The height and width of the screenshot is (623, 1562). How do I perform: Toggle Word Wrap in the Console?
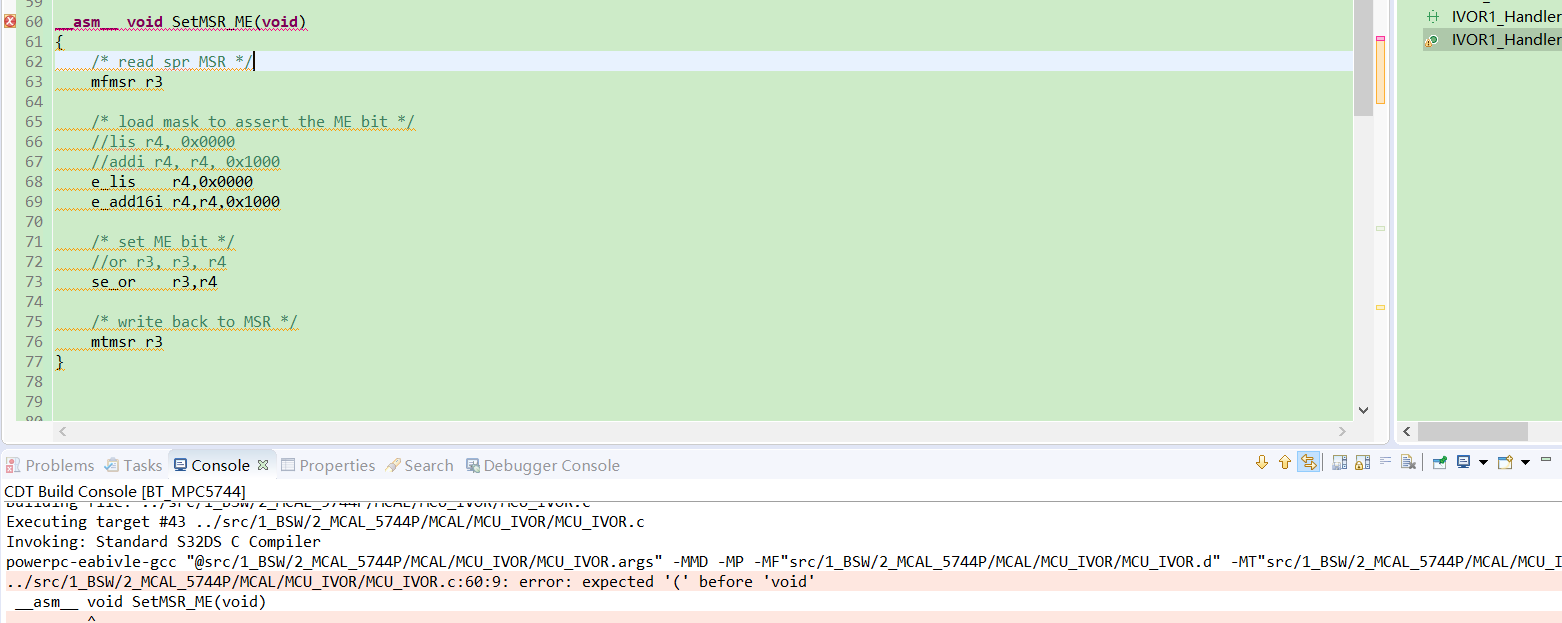coord(1387,462)
